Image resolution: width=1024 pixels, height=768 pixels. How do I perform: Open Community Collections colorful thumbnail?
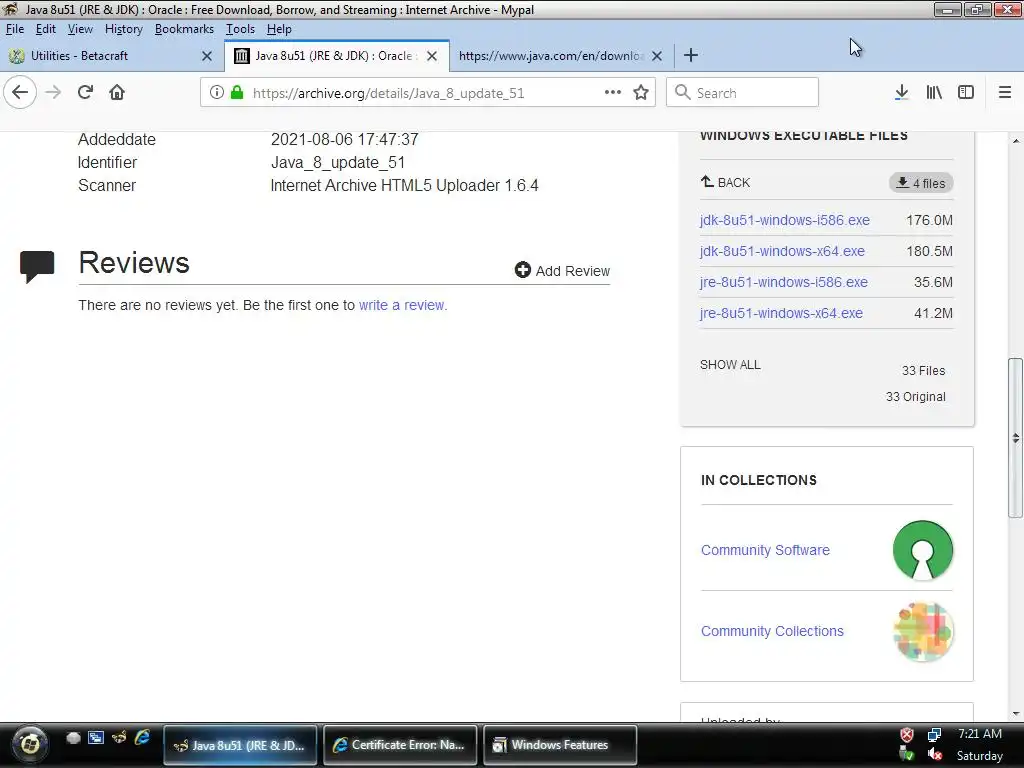coord(923,632)
